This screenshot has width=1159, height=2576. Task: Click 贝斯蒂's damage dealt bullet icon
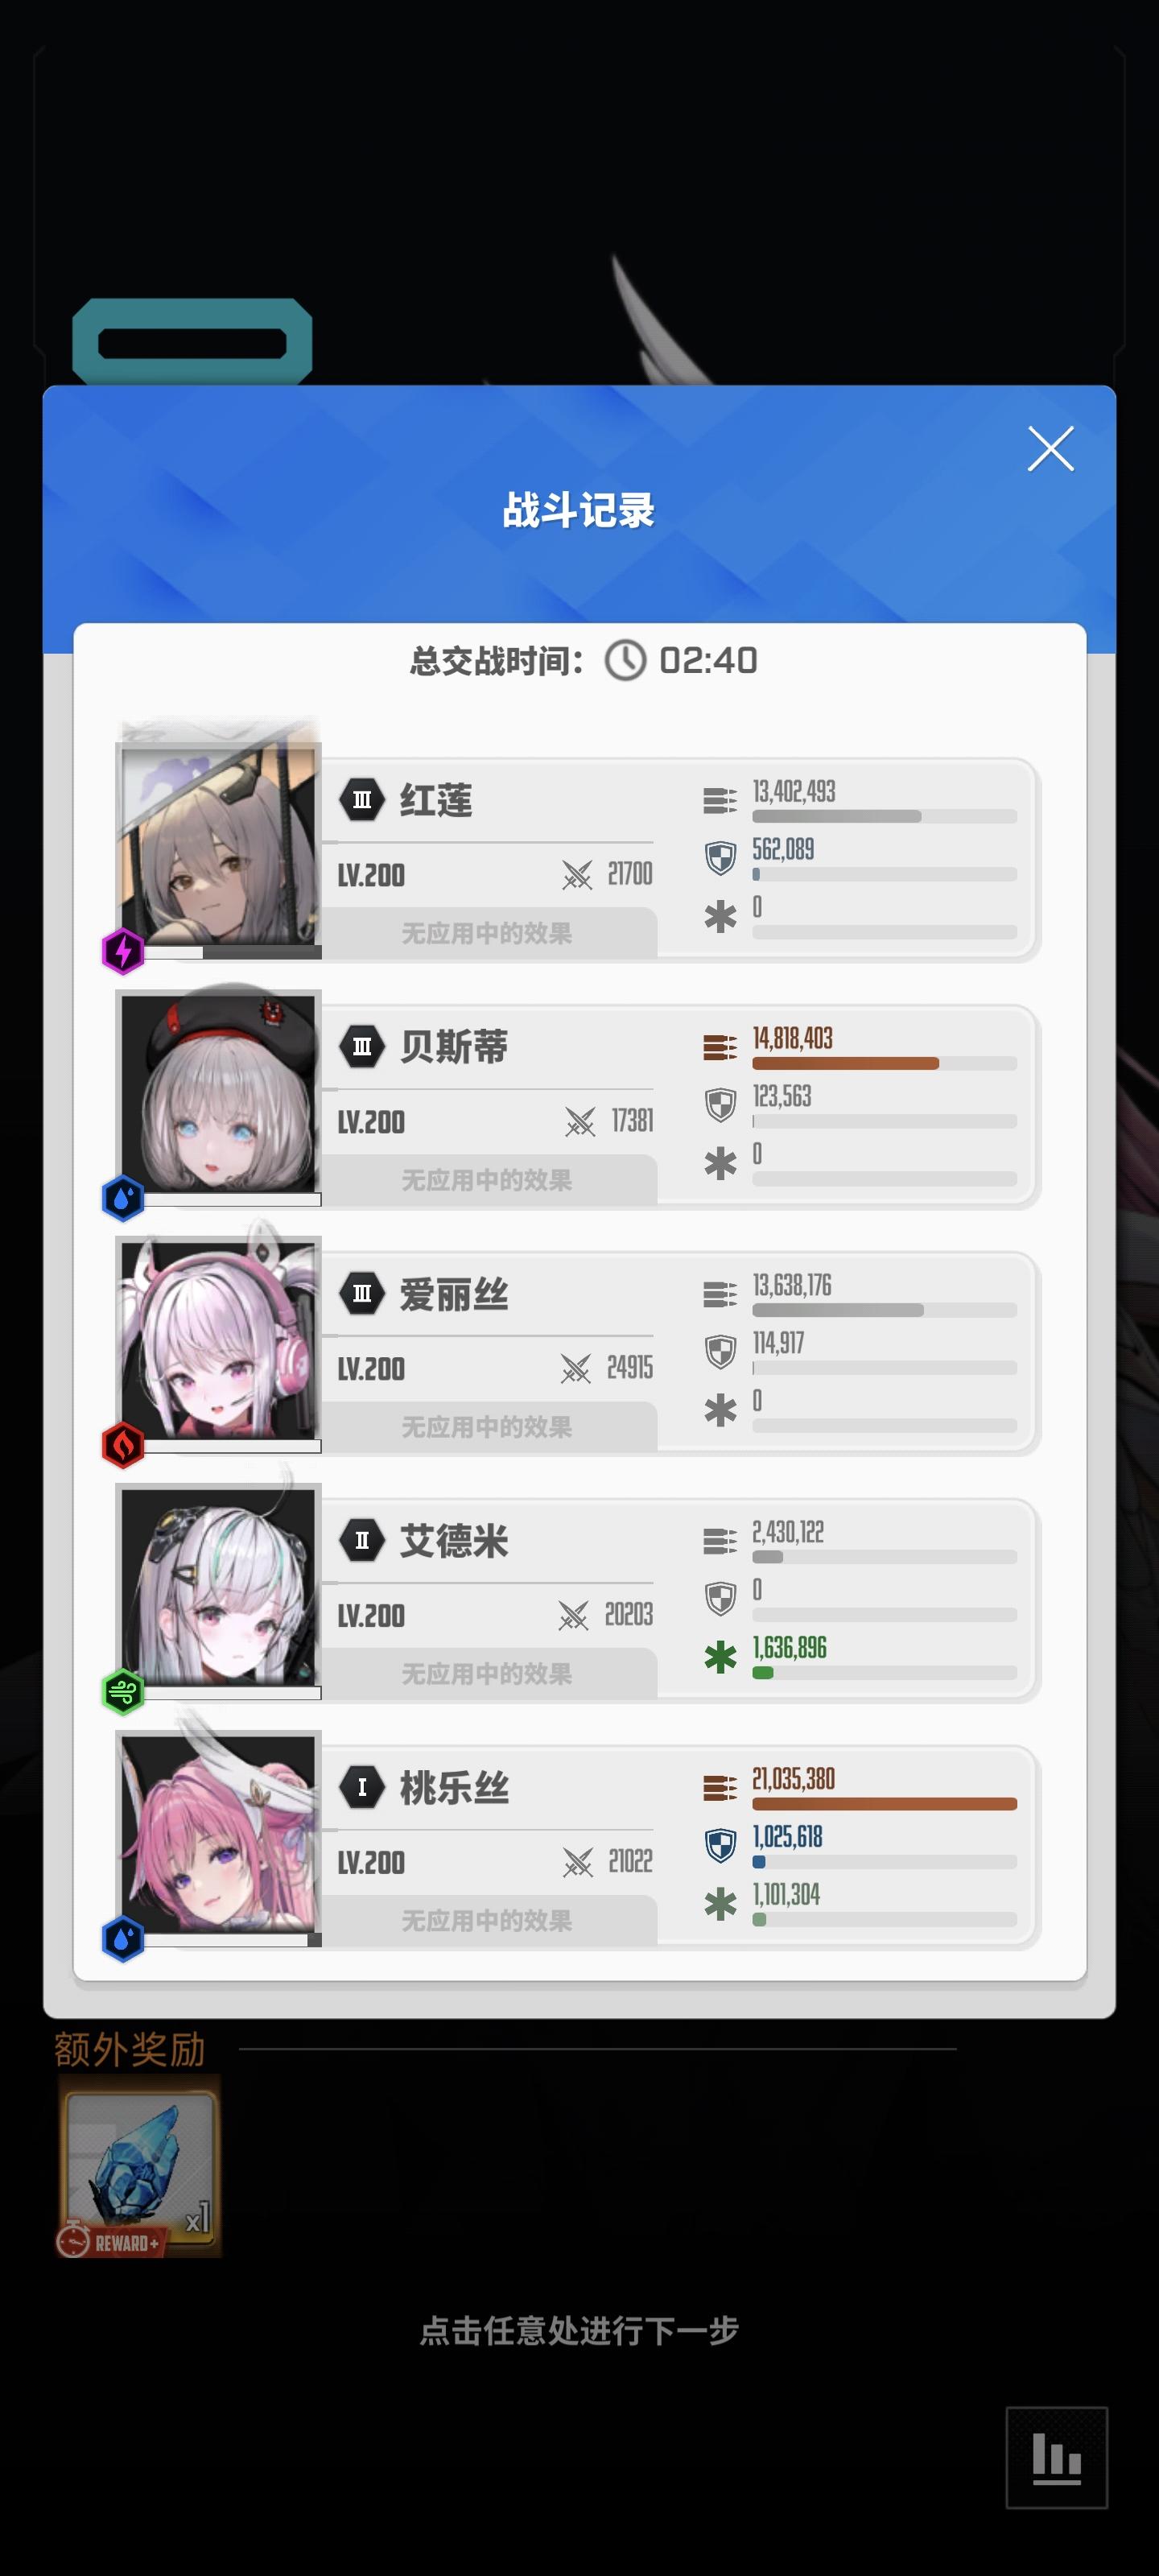point(720,1047)
